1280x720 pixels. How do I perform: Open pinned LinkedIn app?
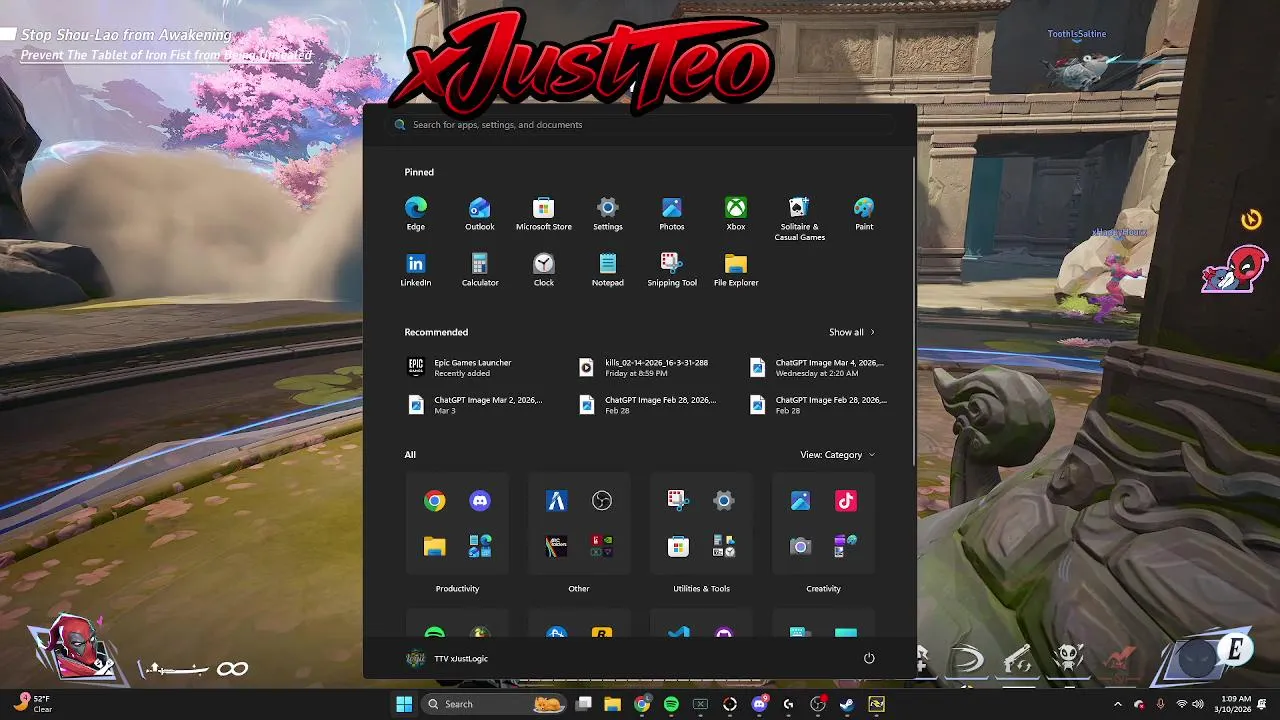(415, 269)
